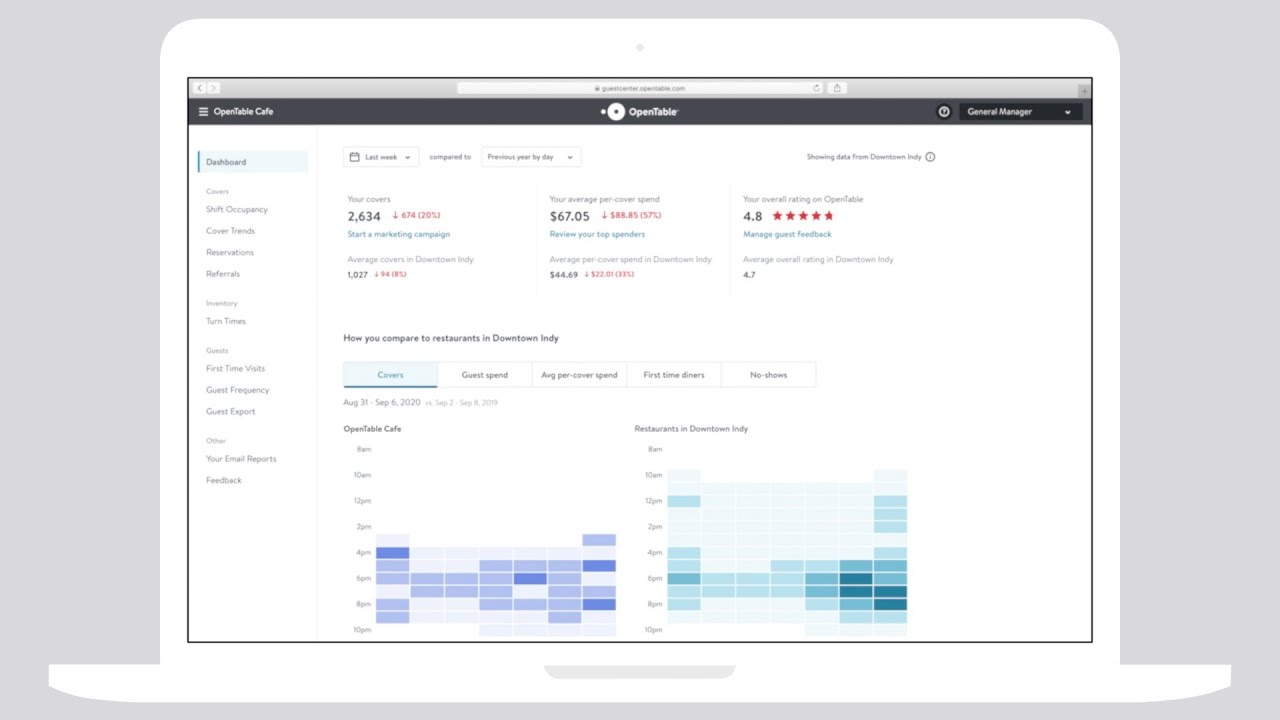The image size is (1280, 720).
Task: Click the OpenTable logo in header
Action: tap(640, 112)
